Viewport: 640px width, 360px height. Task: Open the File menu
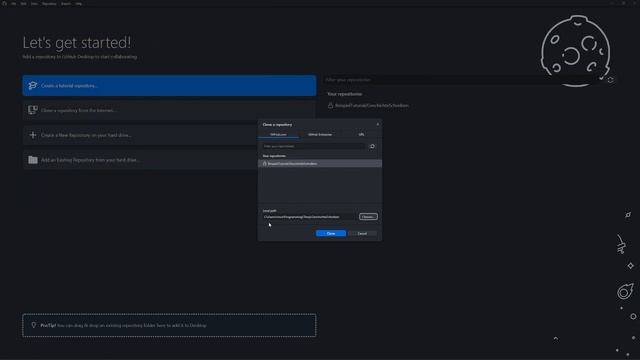click(x=14, y=4)
